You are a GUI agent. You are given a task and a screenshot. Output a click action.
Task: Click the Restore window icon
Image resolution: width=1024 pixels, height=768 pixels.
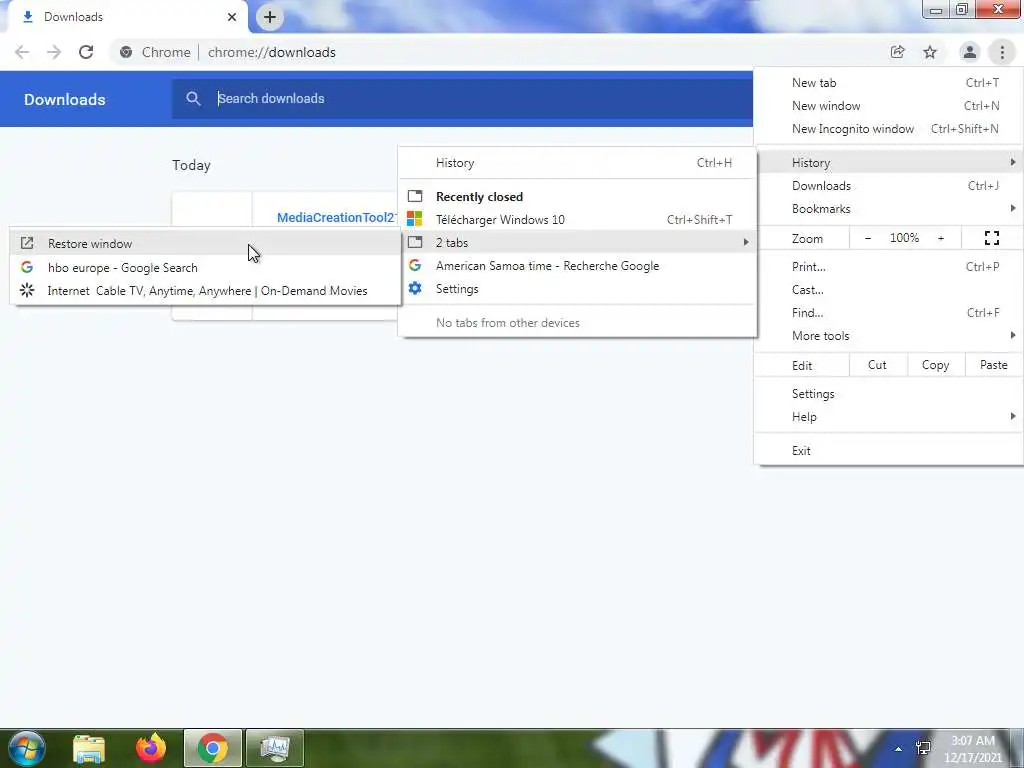pyautogui.click(x=27, y=244)
